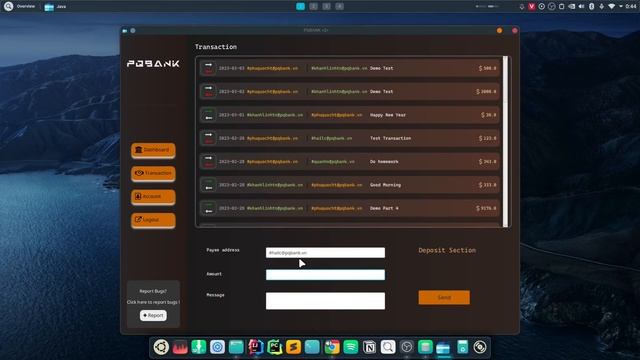Click the Wi-Fi icon in system tray
Screen dimensions: 640x360
click(611, 6)
